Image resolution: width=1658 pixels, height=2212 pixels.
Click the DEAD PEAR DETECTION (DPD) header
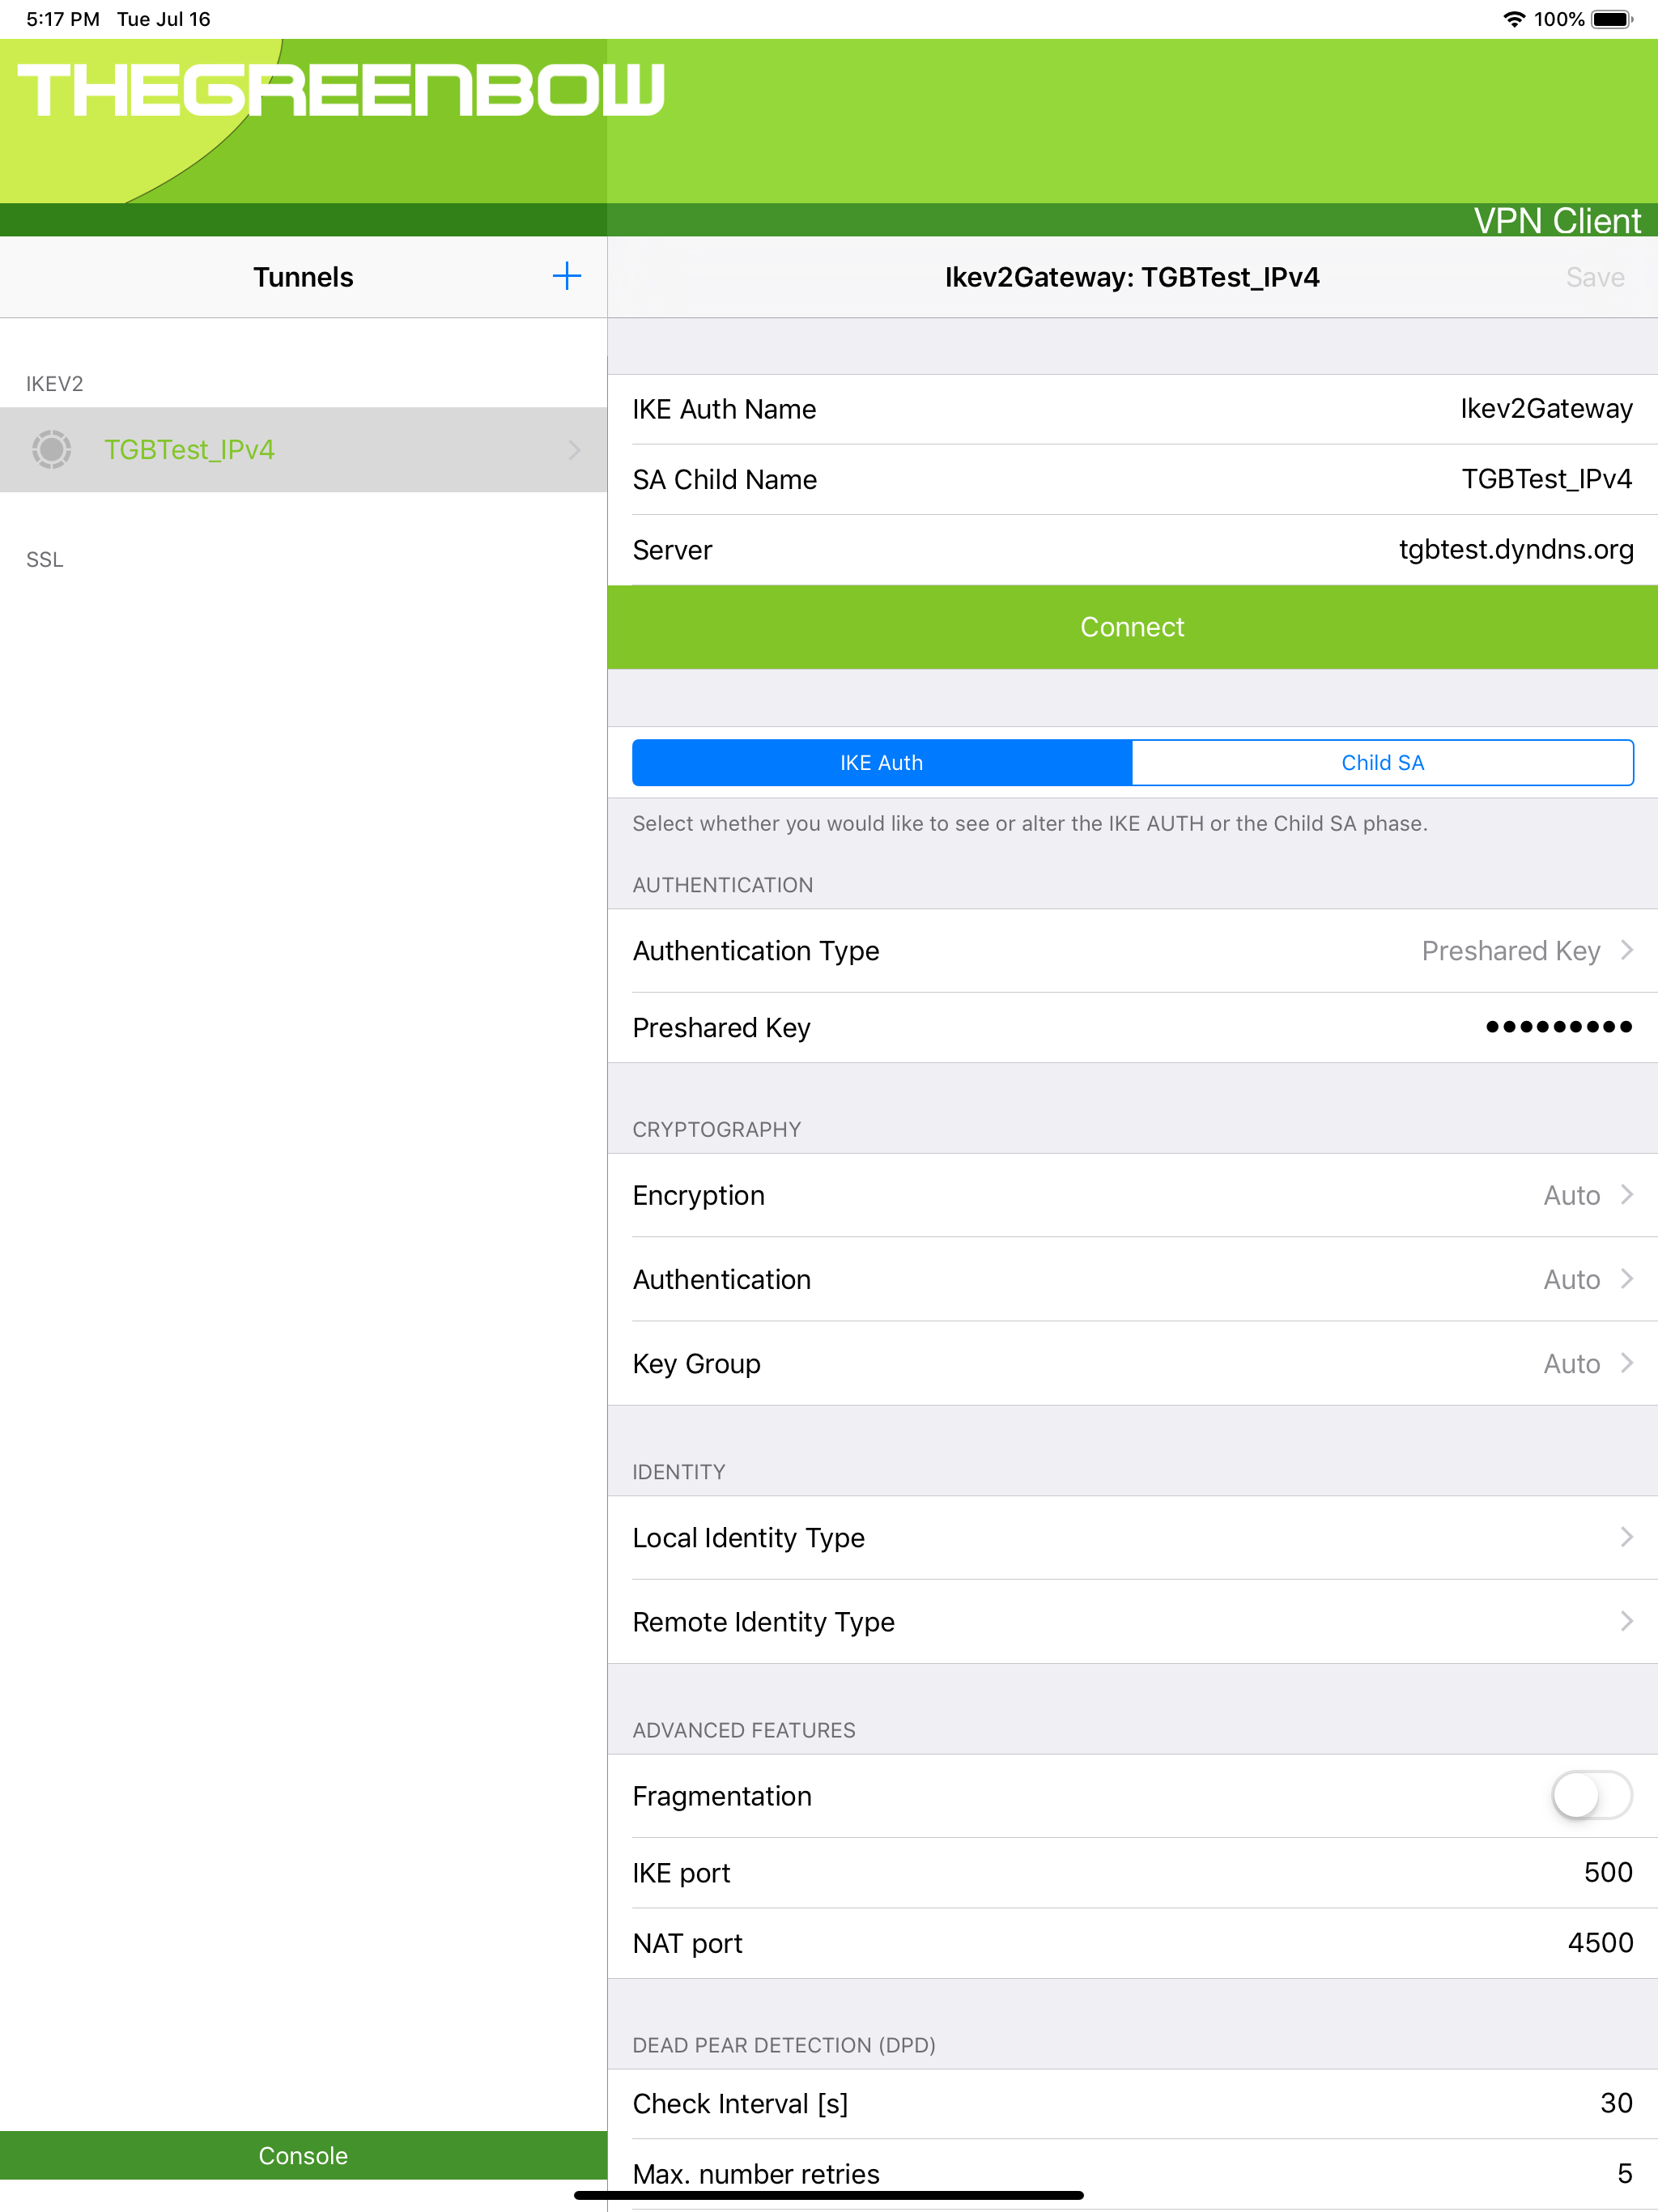click(x=784, y=2045)
